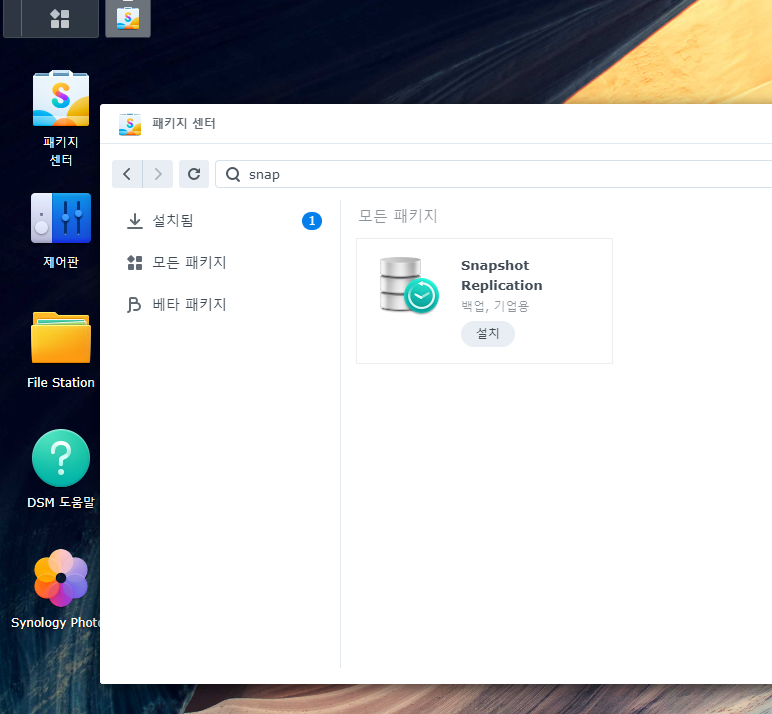Open the Snapshot Replication title link
This screenshot has height=714, width=772.
pos(501,275)
